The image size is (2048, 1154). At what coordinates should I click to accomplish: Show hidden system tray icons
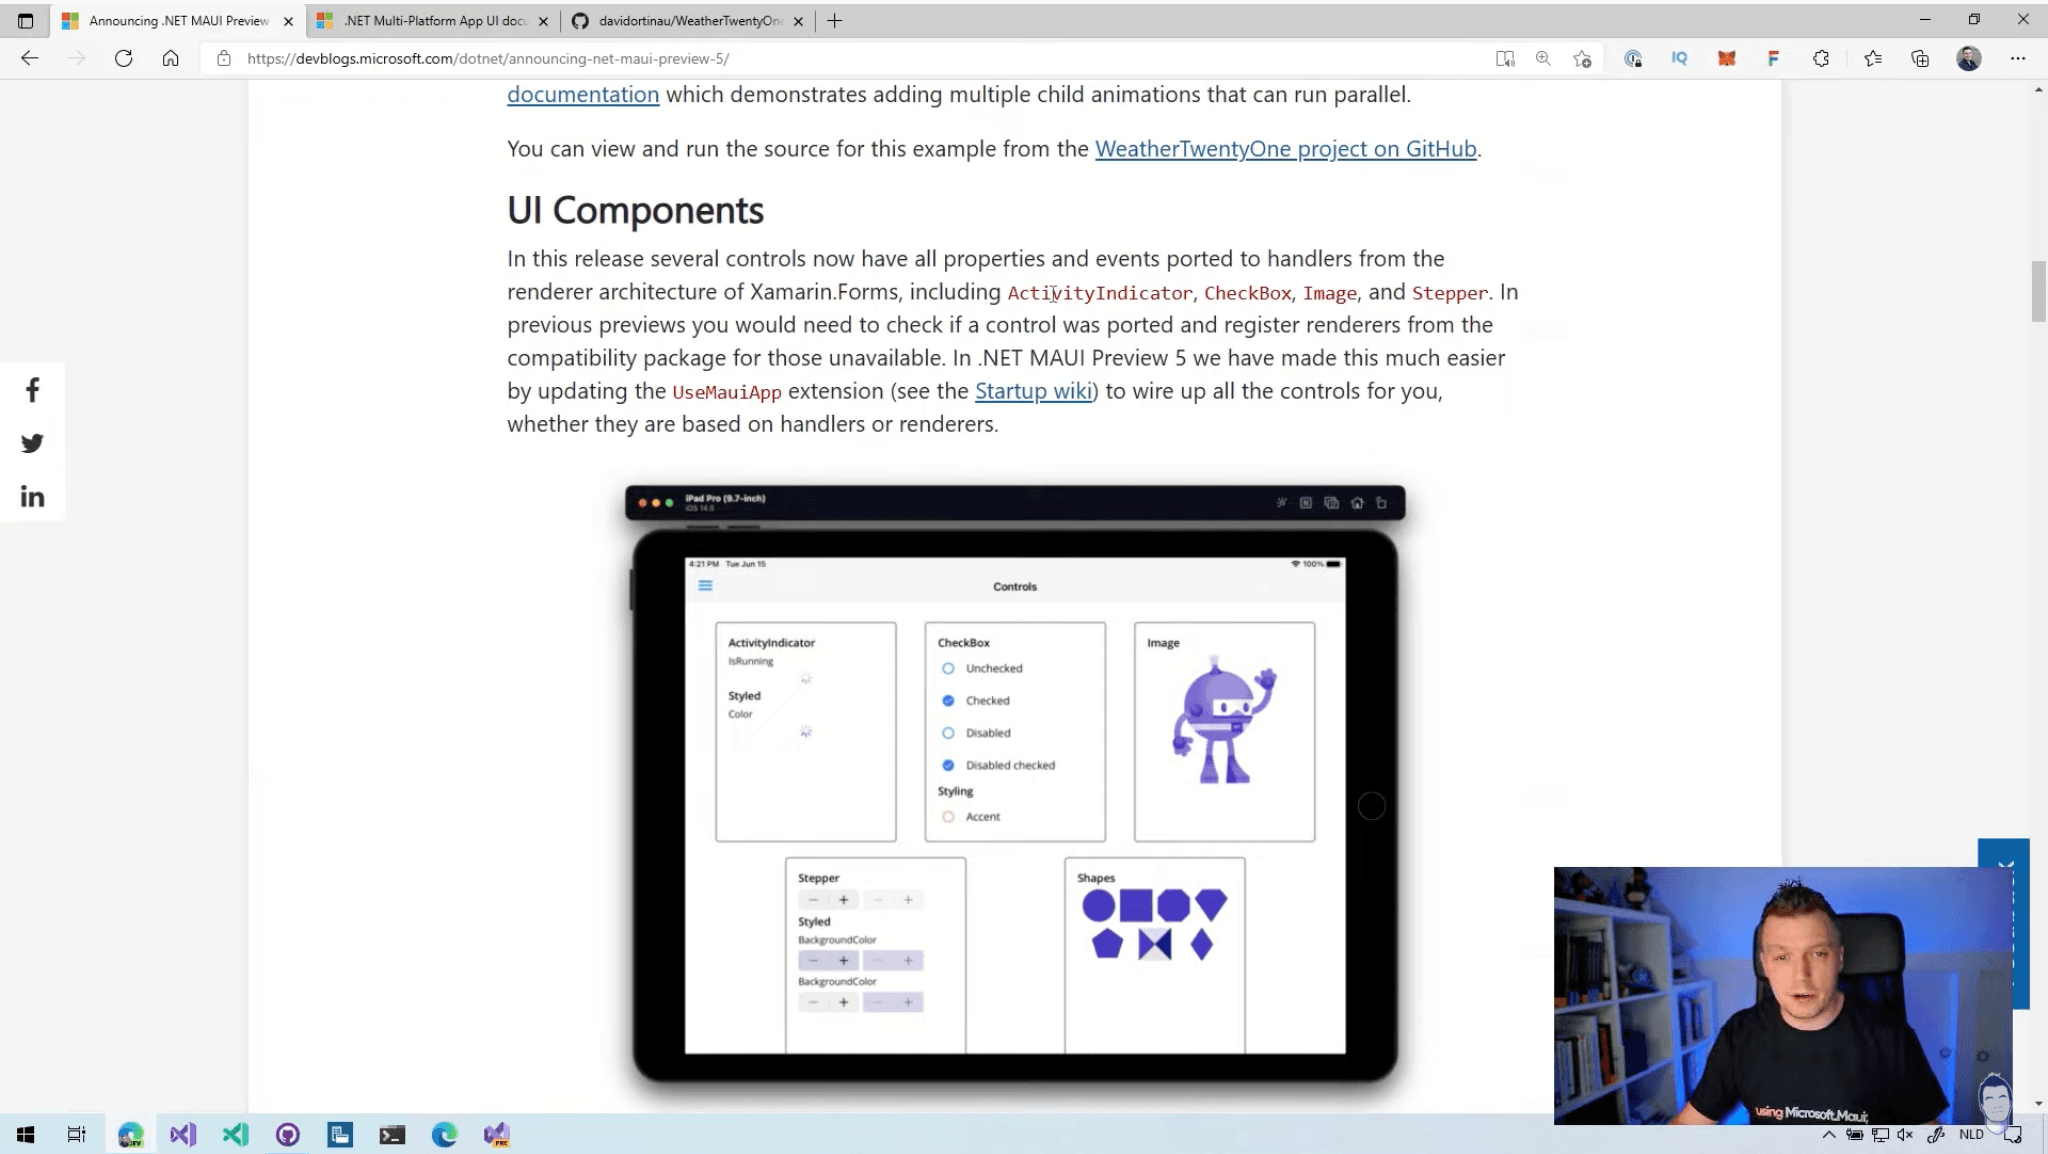point(1828,1134)
